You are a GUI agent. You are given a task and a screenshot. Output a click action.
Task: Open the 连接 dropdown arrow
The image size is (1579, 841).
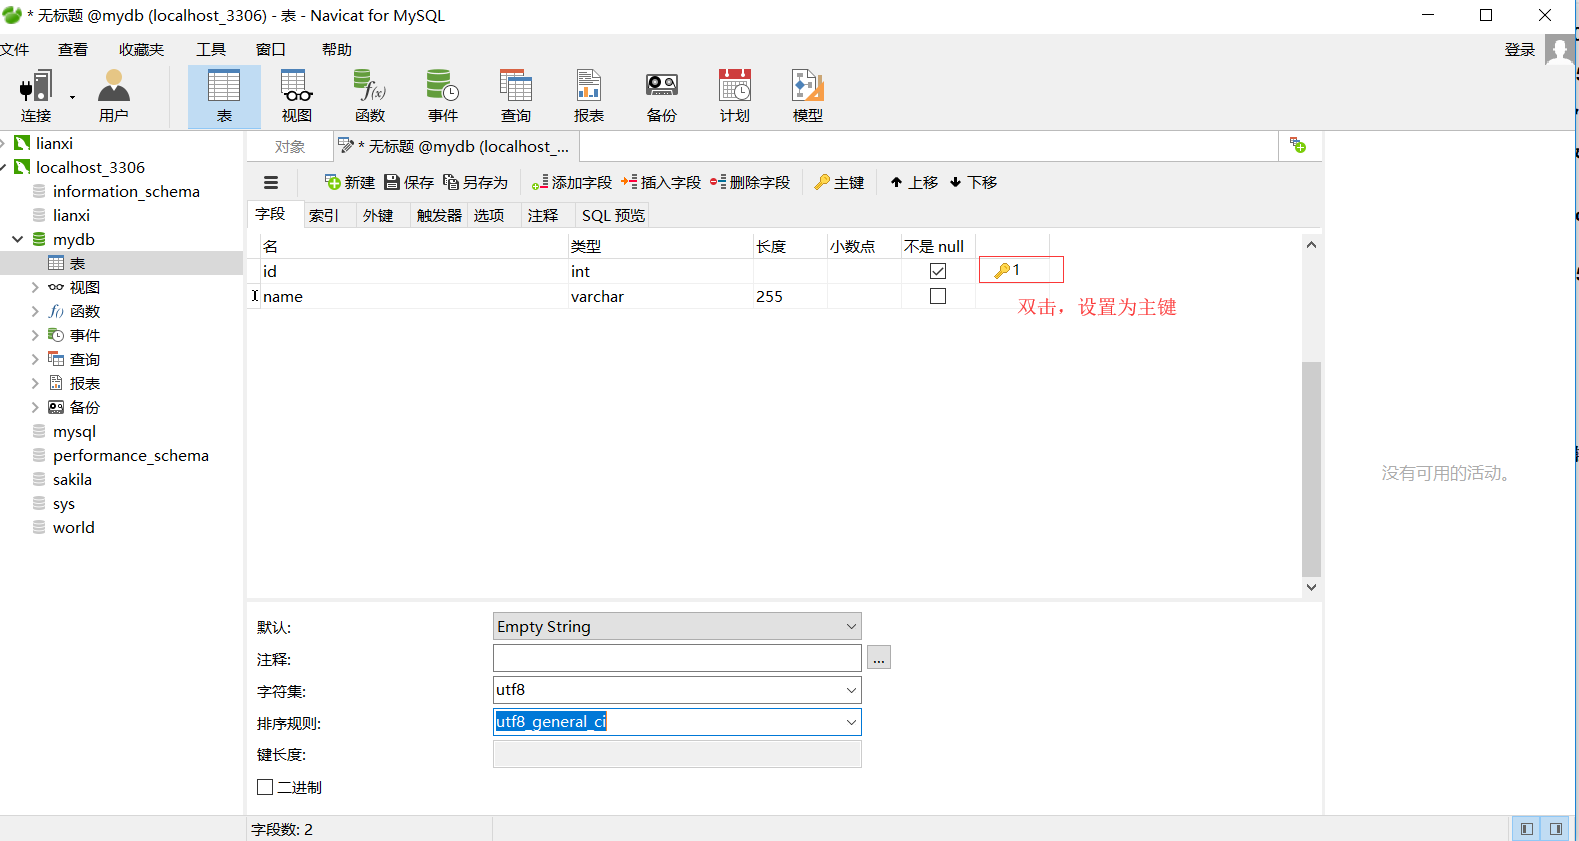pos(72,97)
